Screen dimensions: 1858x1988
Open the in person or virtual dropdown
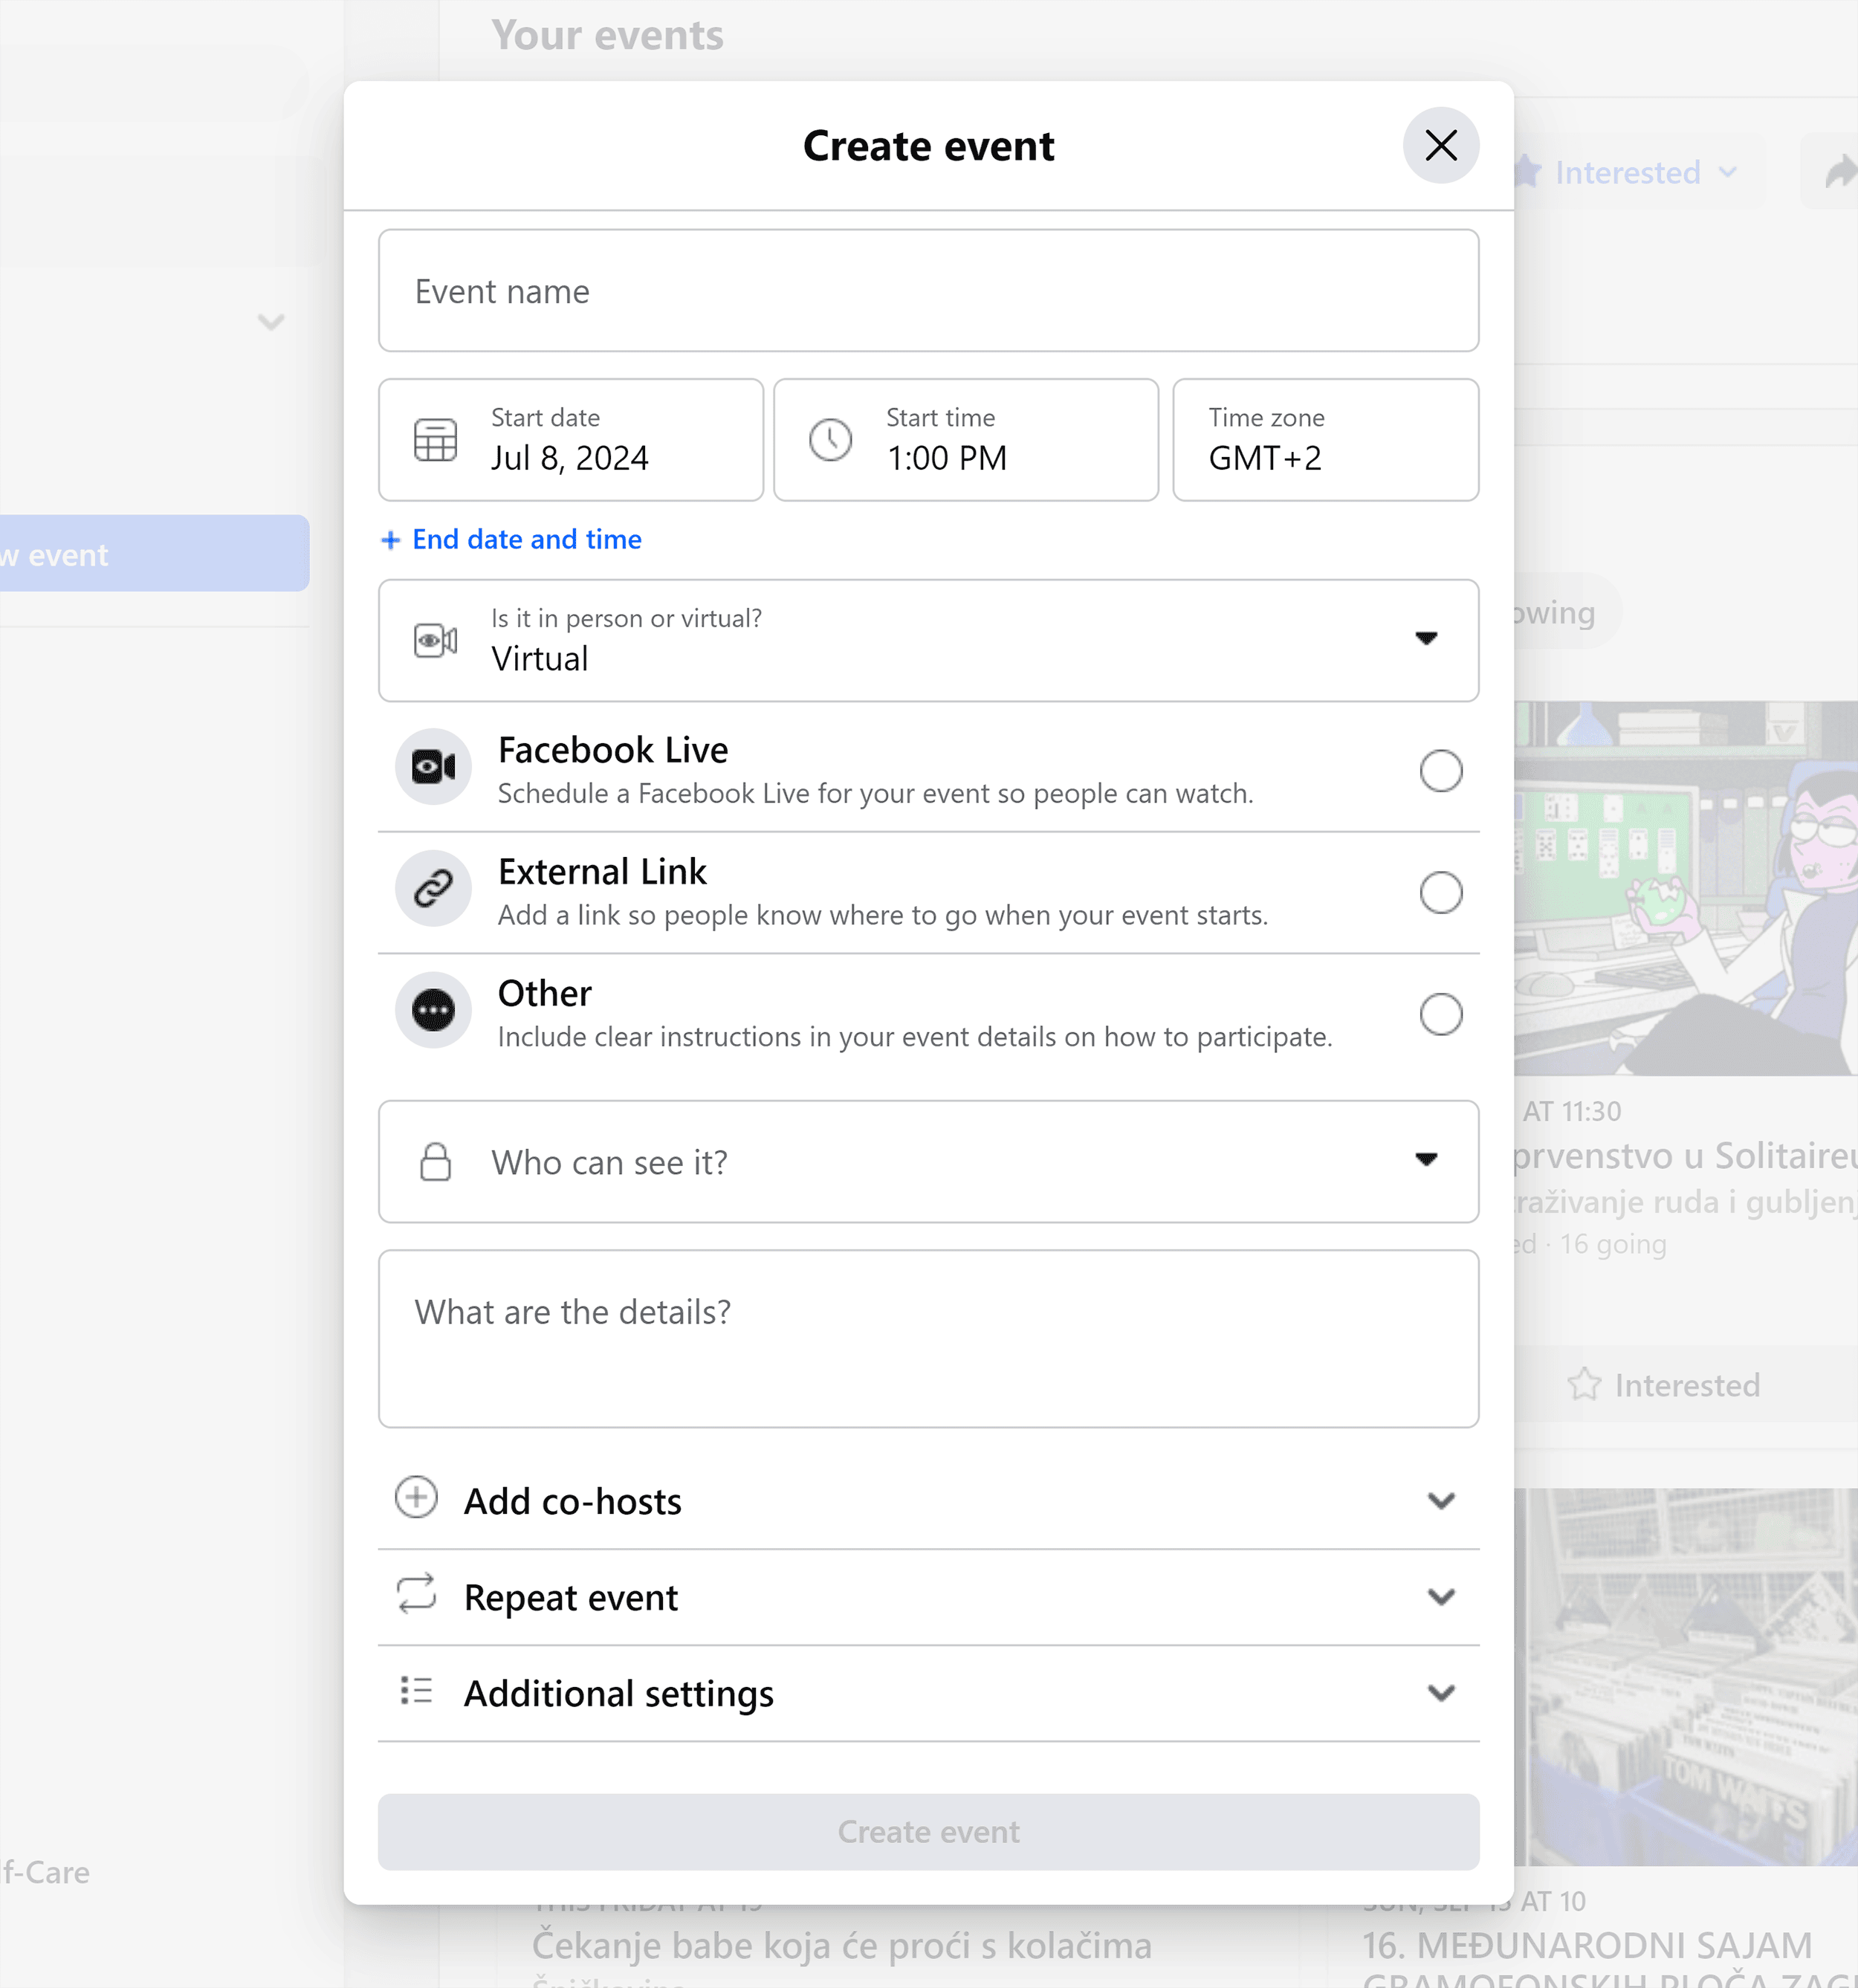[1426, 639]
